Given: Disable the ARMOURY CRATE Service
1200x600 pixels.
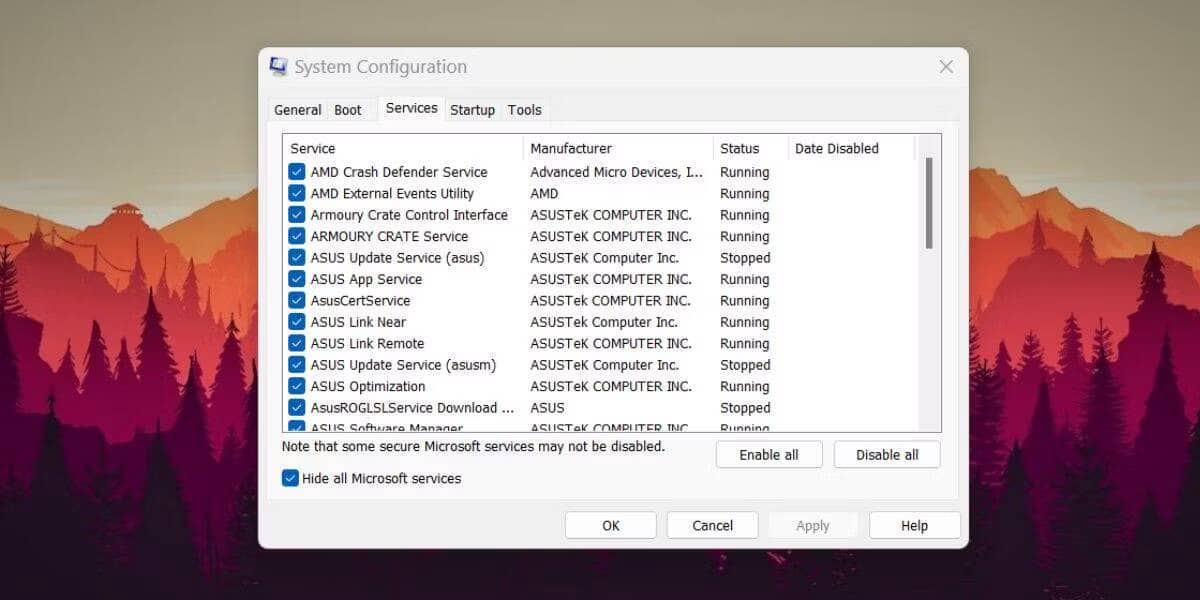Looking at the screenshot, I should tap(297, 236).
